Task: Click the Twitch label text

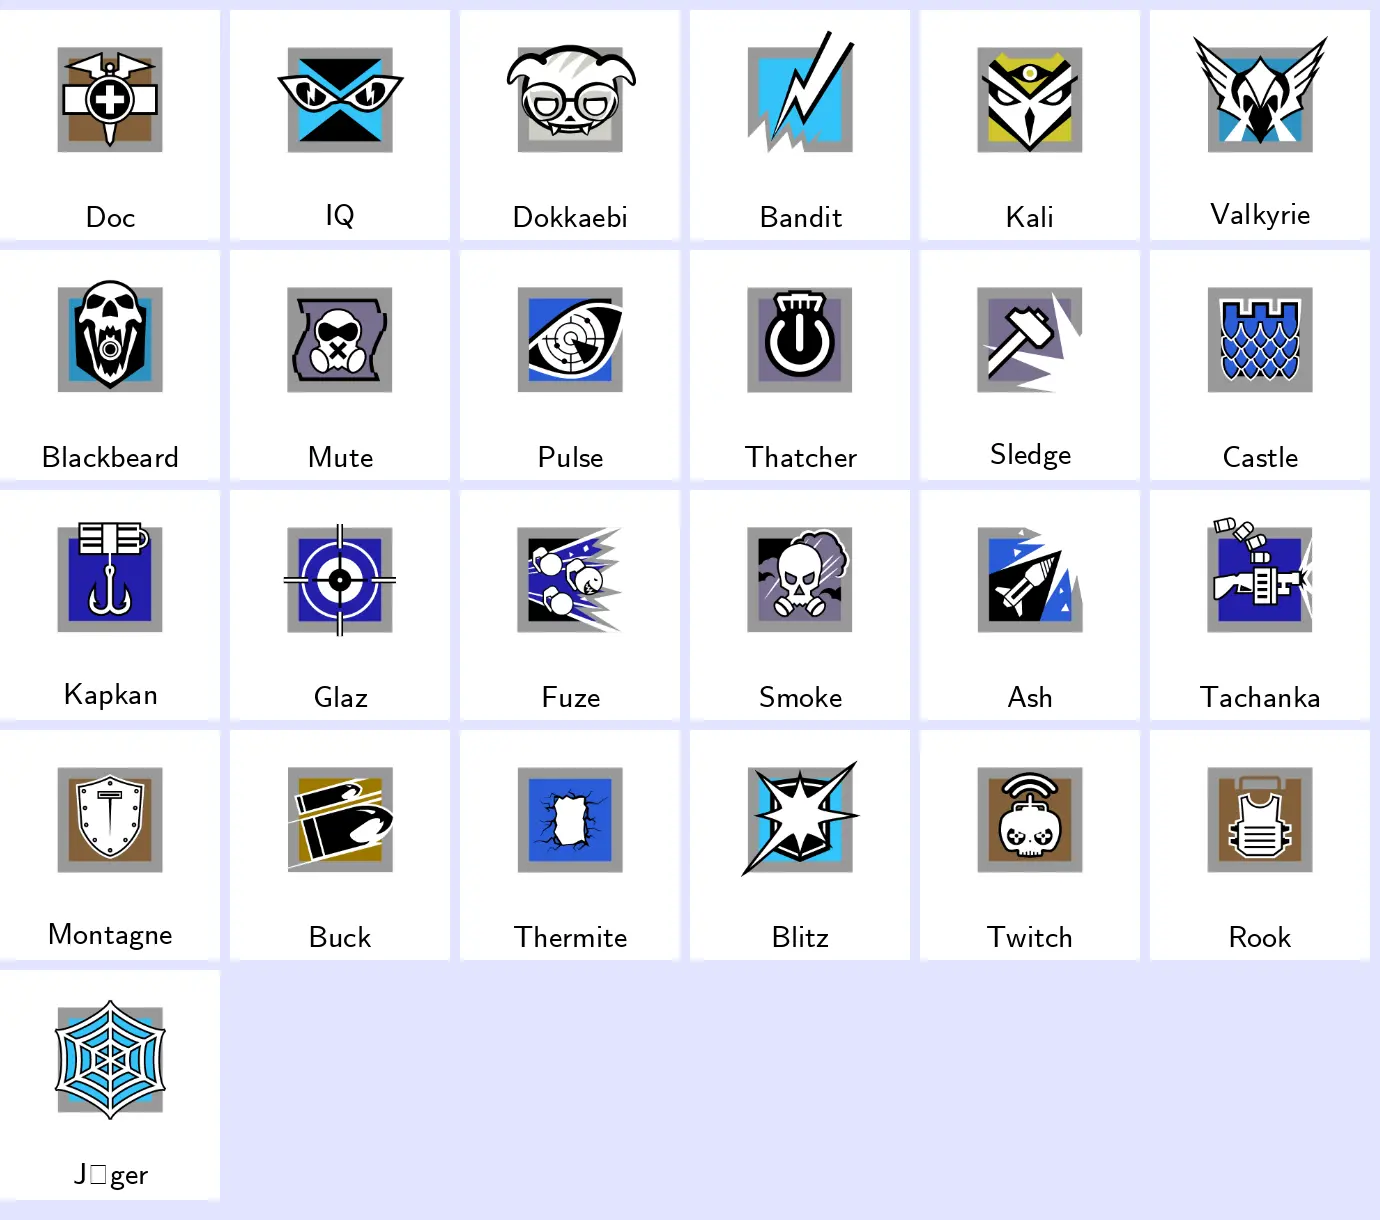Action: click(1030, 937)
